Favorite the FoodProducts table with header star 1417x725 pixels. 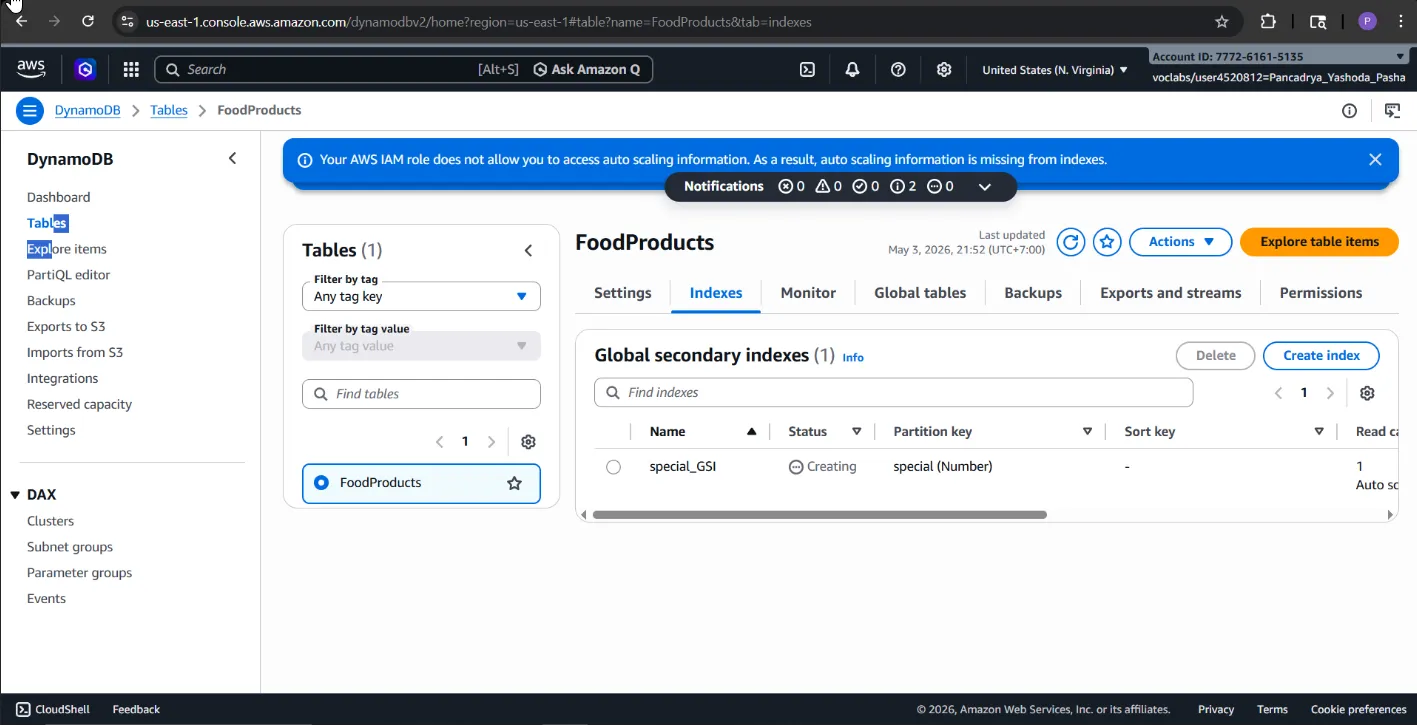(1107, 241)
